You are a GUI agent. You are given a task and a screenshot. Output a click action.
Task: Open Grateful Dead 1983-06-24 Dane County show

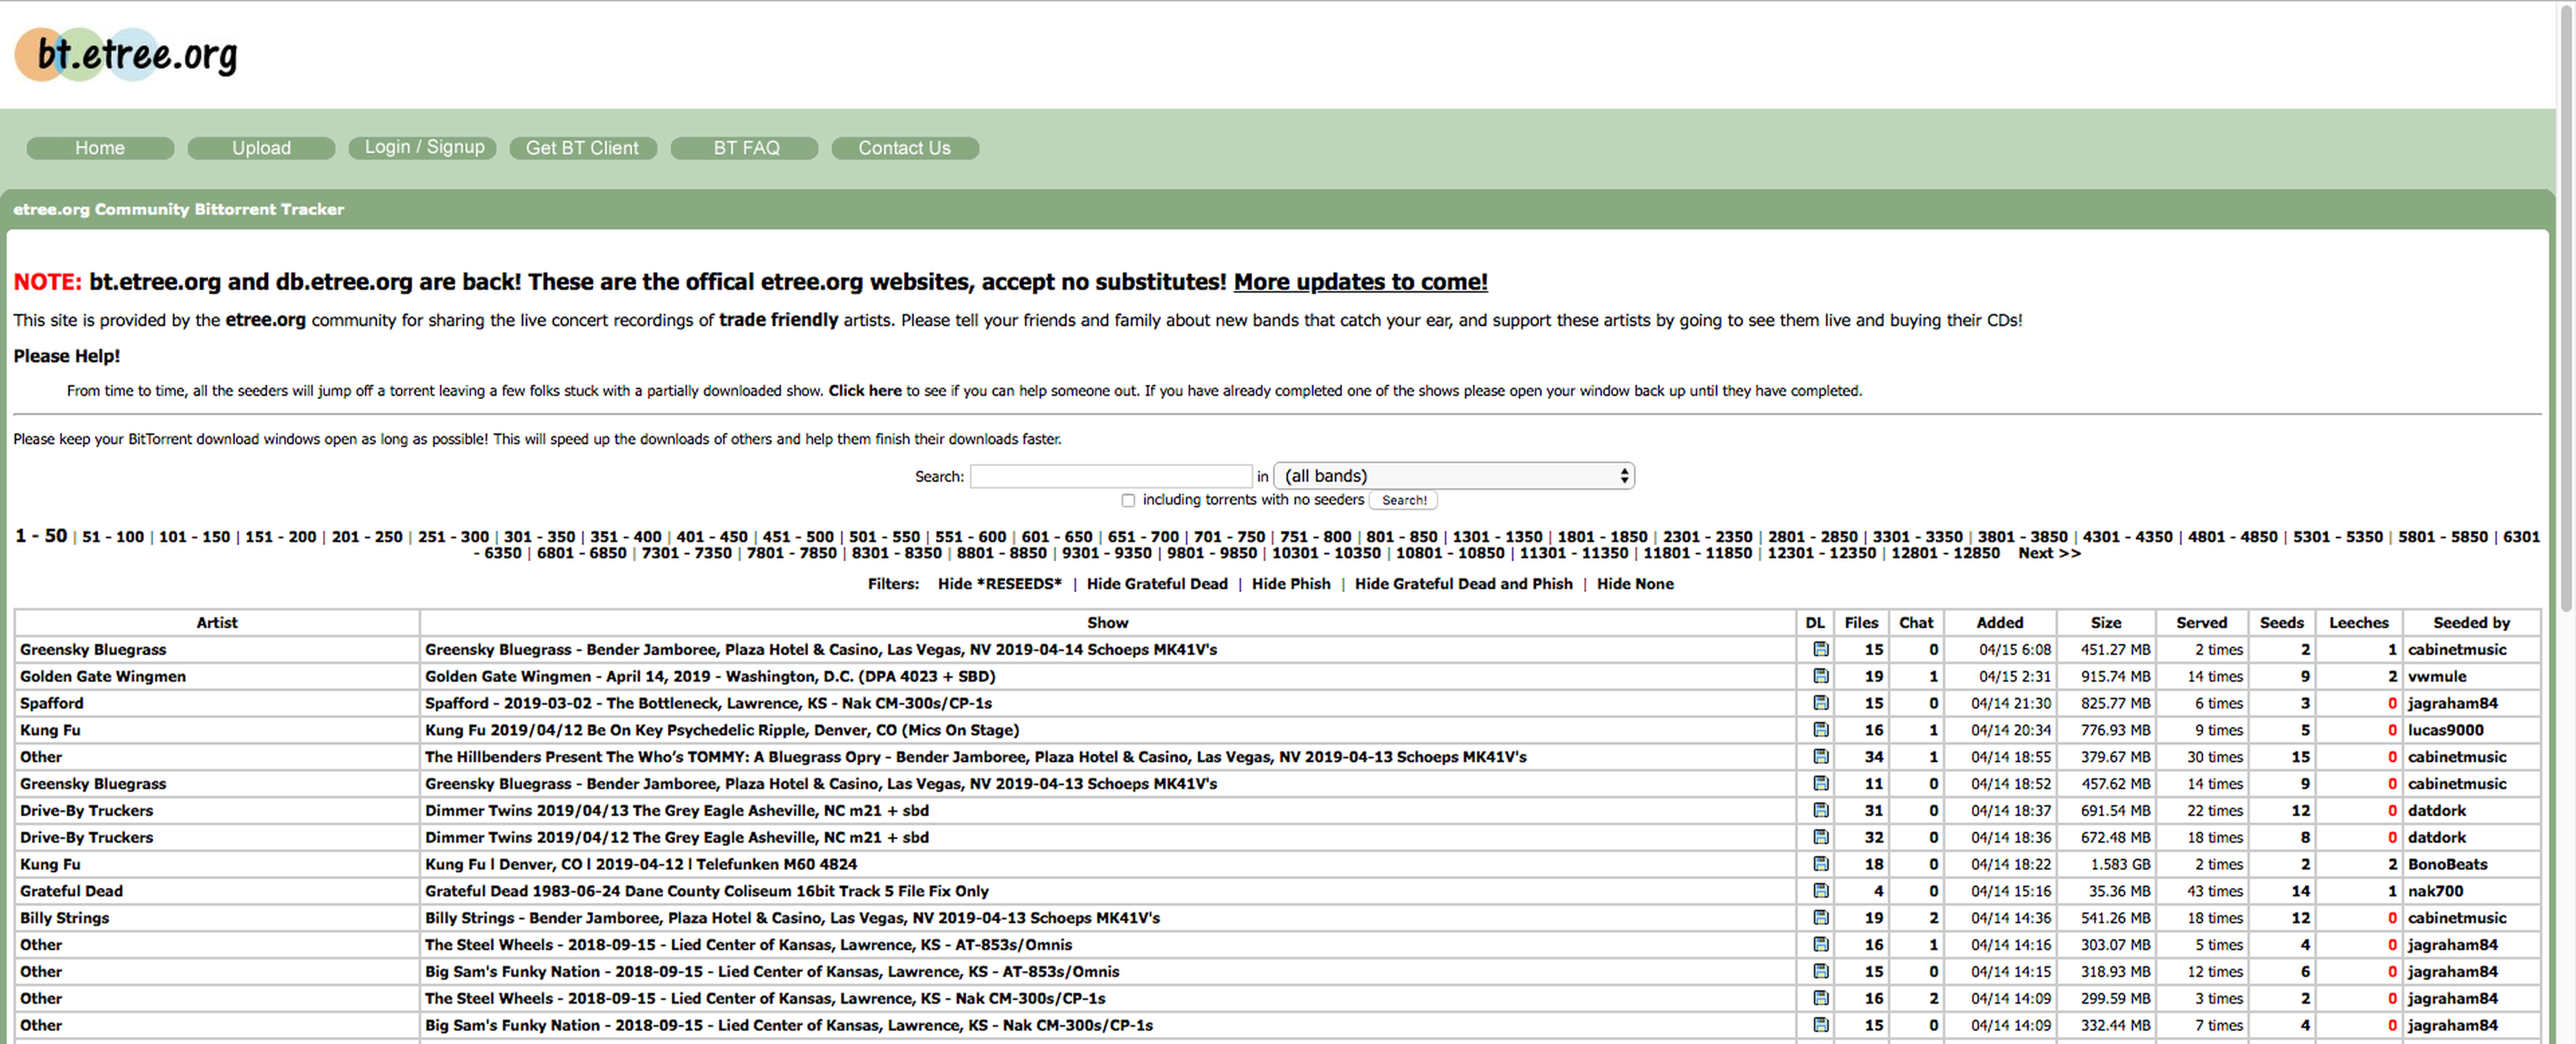point(706,891)
